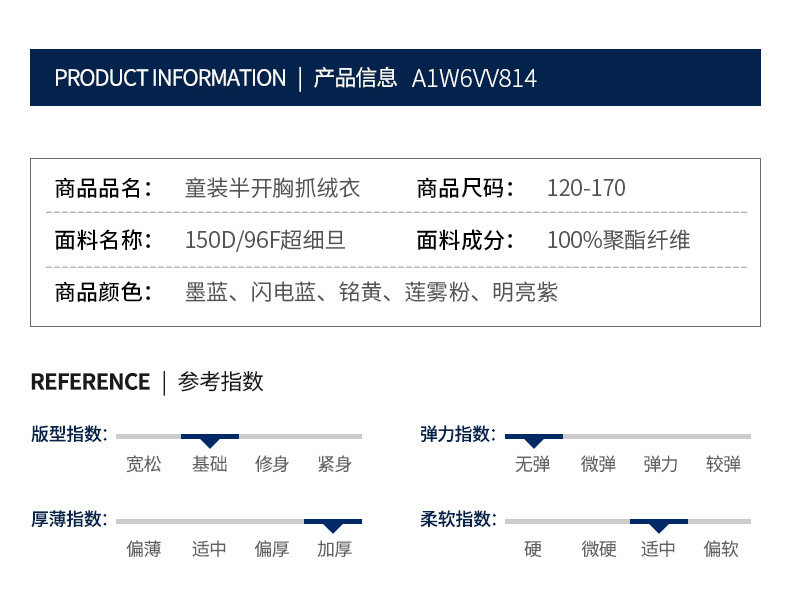Select the 微硬 softness label
This screenshot has width=790, height=595.
tap(598, 549)
